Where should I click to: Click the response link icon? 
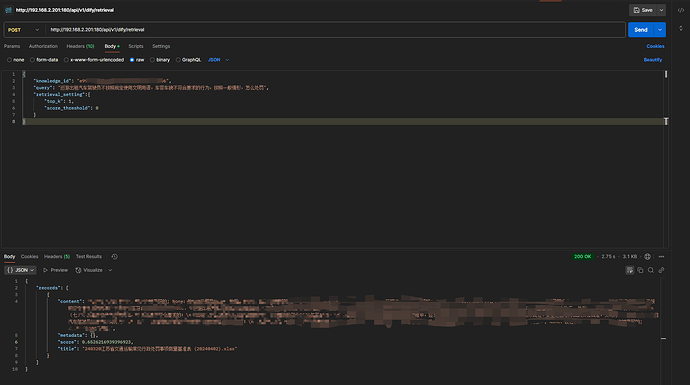click(x=661, y=270)
